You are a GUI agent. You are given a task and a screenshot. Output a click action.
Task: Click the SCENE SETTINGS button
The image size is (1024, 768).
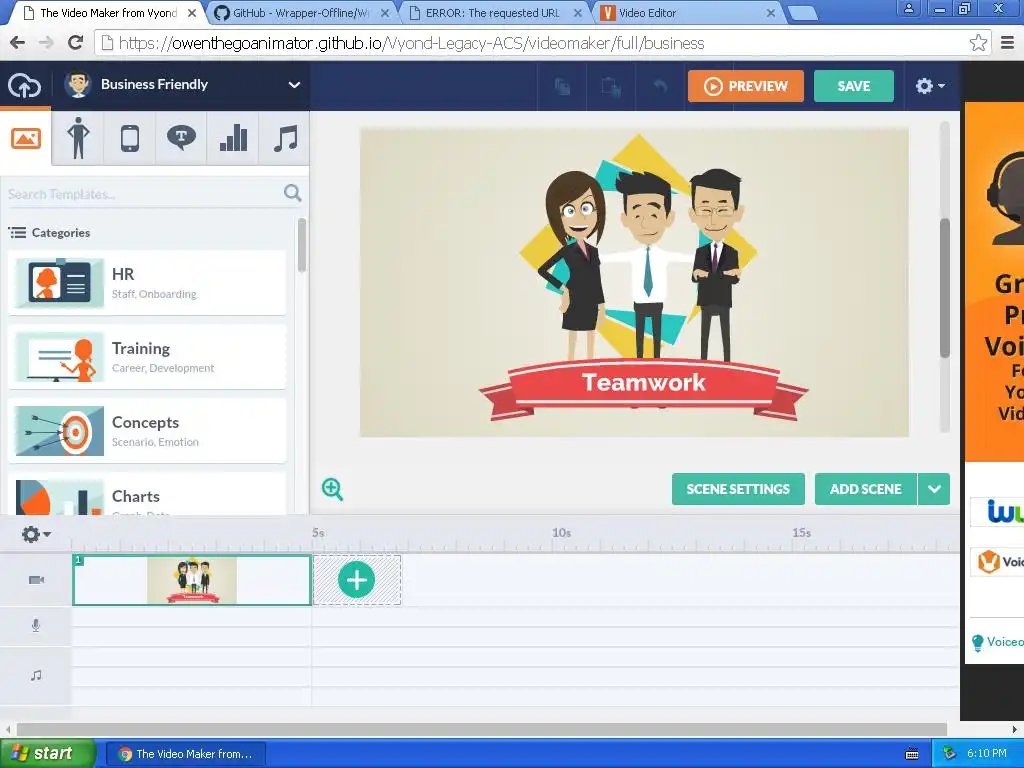tap(738, 489)
